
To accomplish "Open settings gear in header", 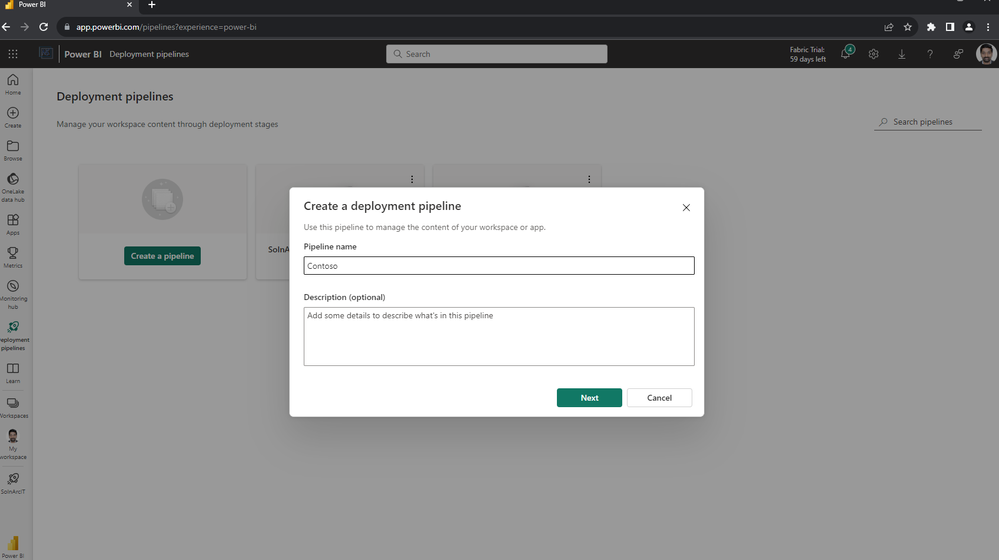I will coord(873,54).
